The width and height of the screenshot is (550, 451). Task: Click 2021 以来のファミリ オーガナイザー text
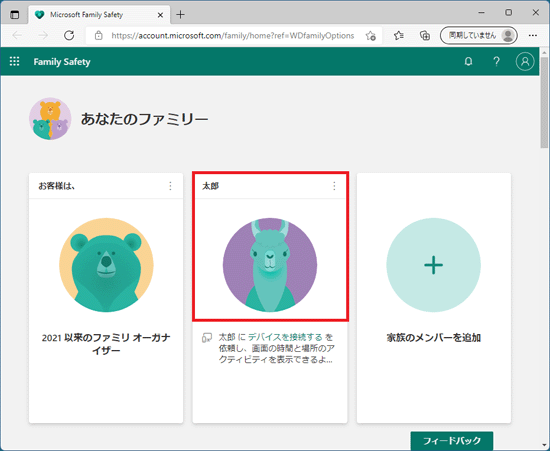coord(106,344)
